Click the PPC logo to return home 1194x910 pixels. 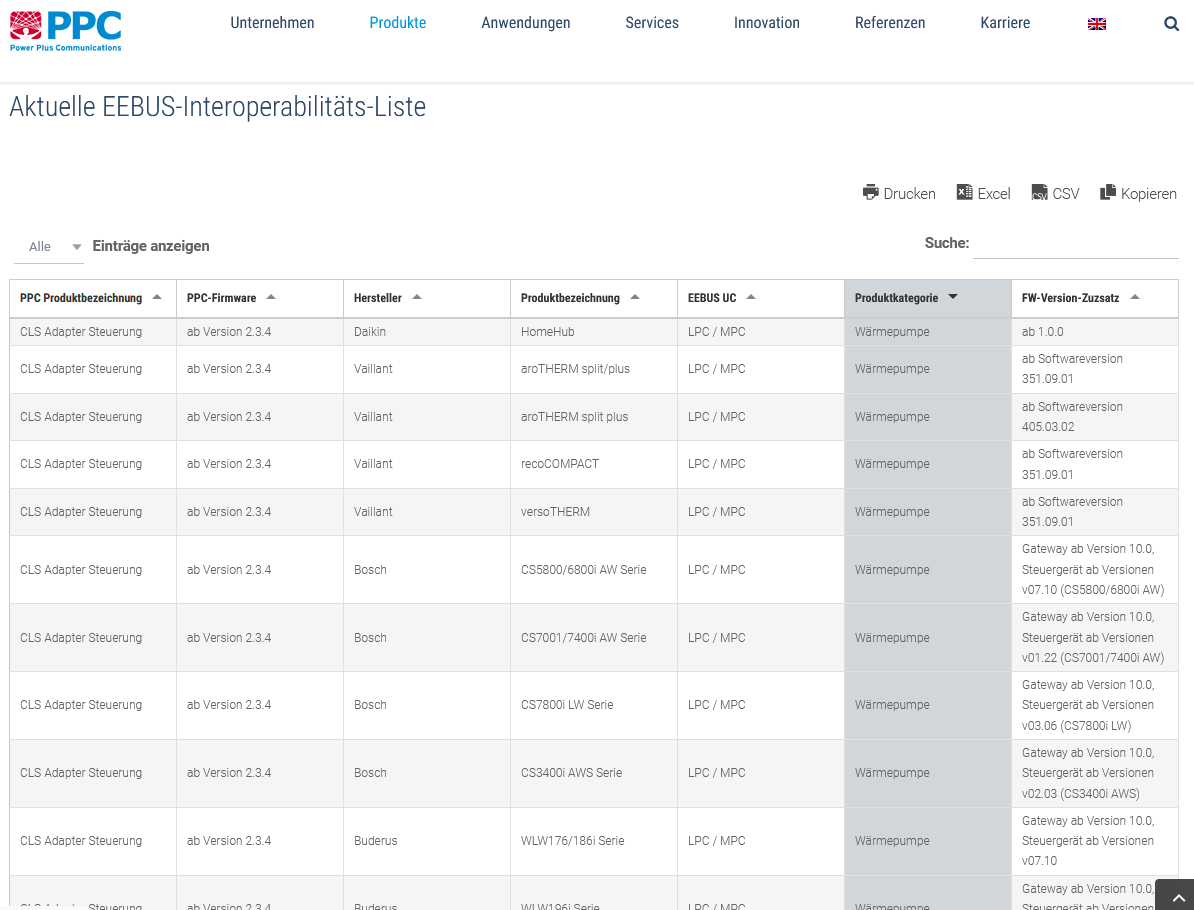(64, 30)
